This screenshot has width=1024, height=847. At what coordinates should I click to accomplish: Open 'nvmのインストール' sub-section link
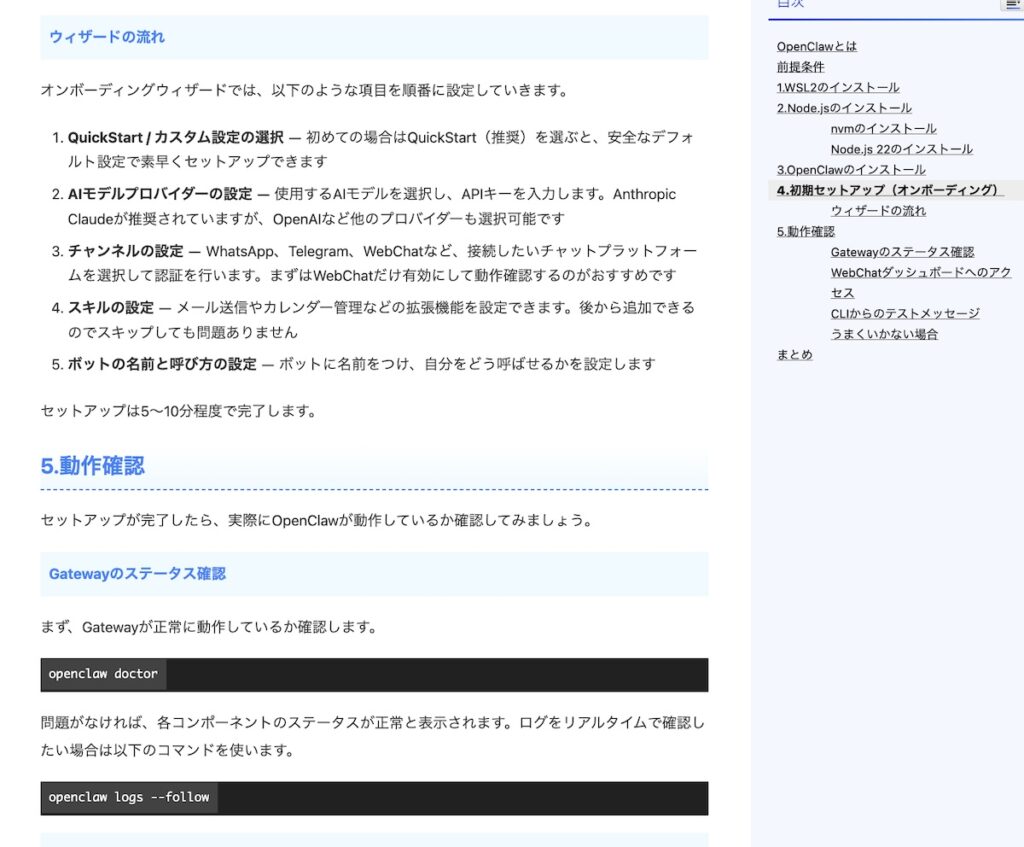tap(883, 129)
